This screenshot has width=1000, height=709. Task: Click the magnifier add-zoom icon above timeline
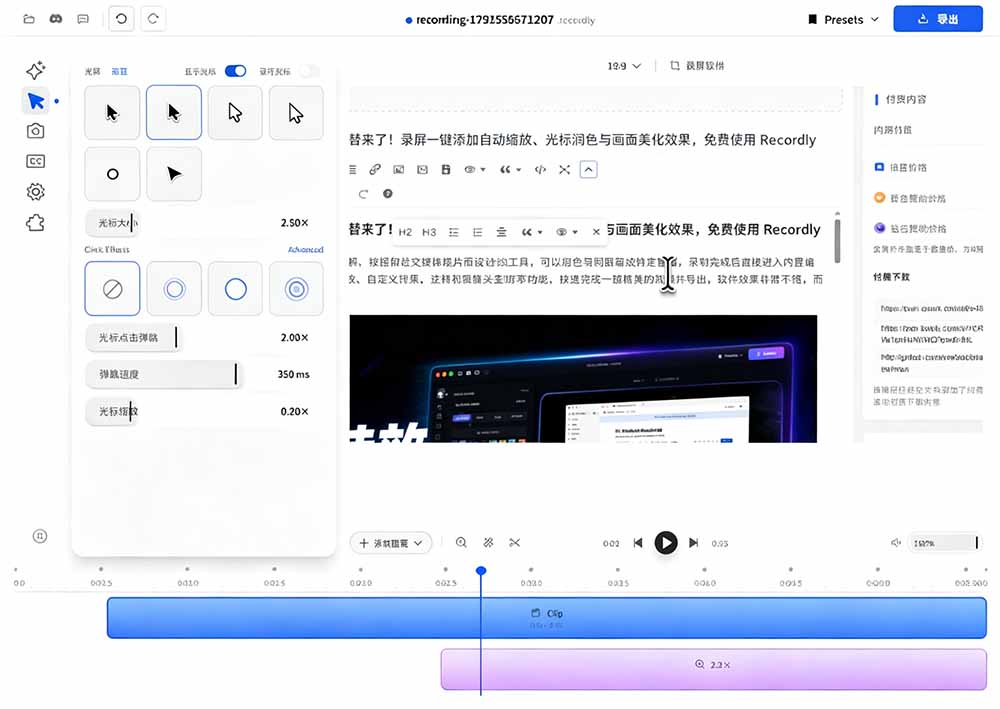click(x=461, y=543)
